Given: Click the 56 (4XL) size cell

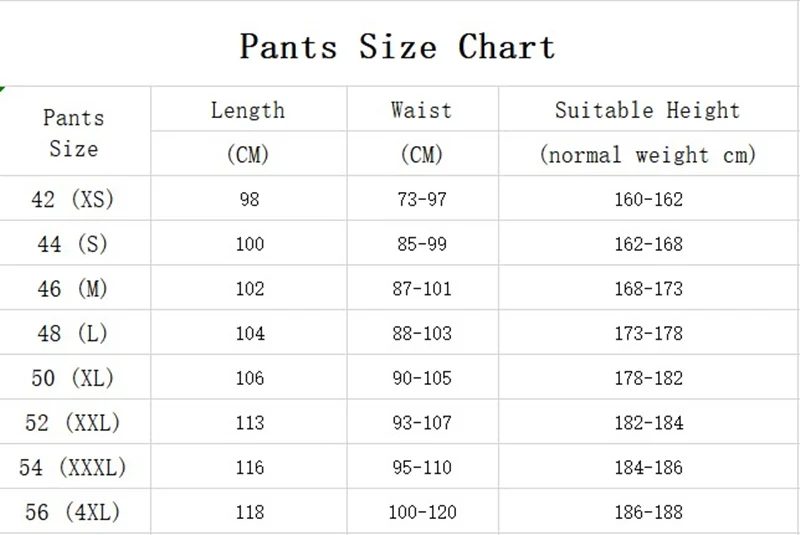Looking at the screenshot, I should click(x=74, y=512).
